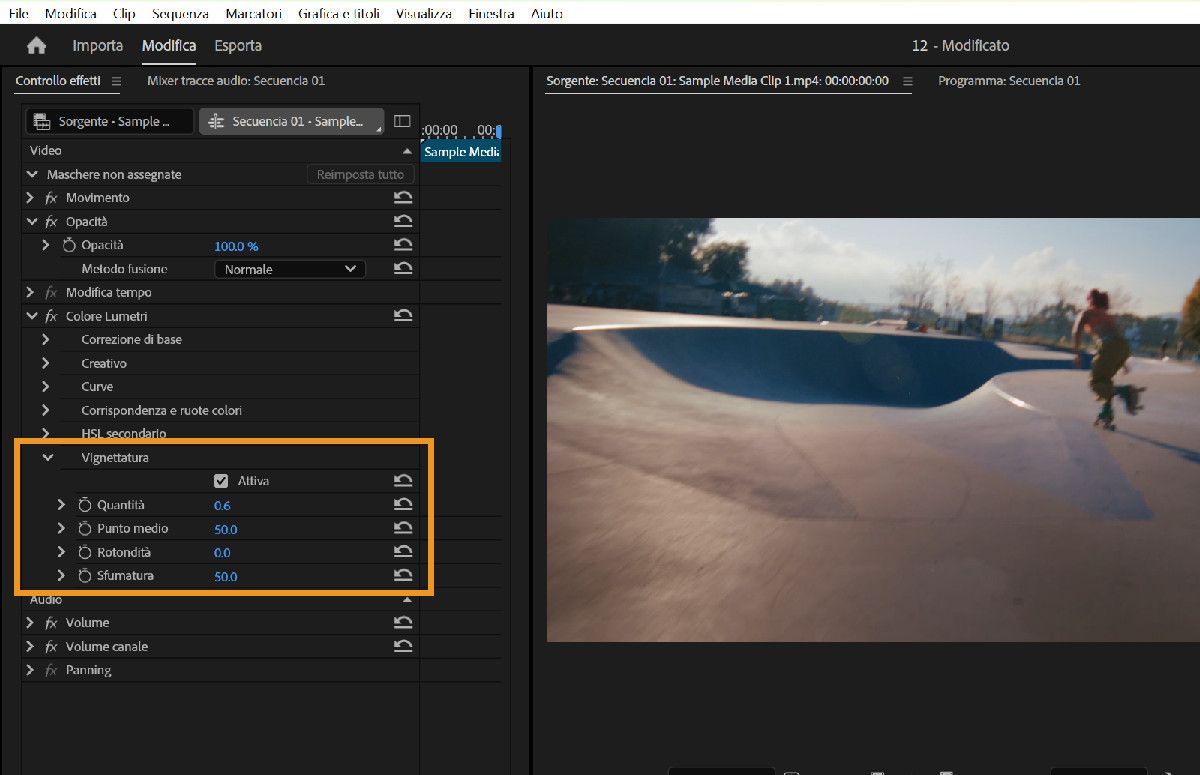Expand Correzione di base section

pyautogui.click(x=46, y=340)
